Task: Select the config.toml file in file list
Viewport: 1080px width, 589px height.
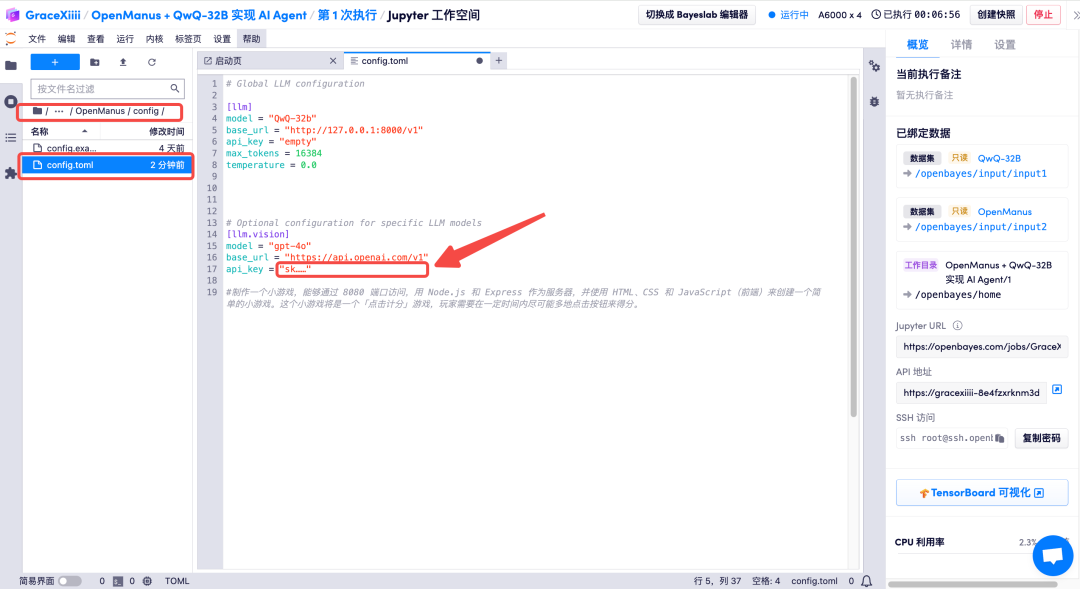Action: click(x=107, y=165)
